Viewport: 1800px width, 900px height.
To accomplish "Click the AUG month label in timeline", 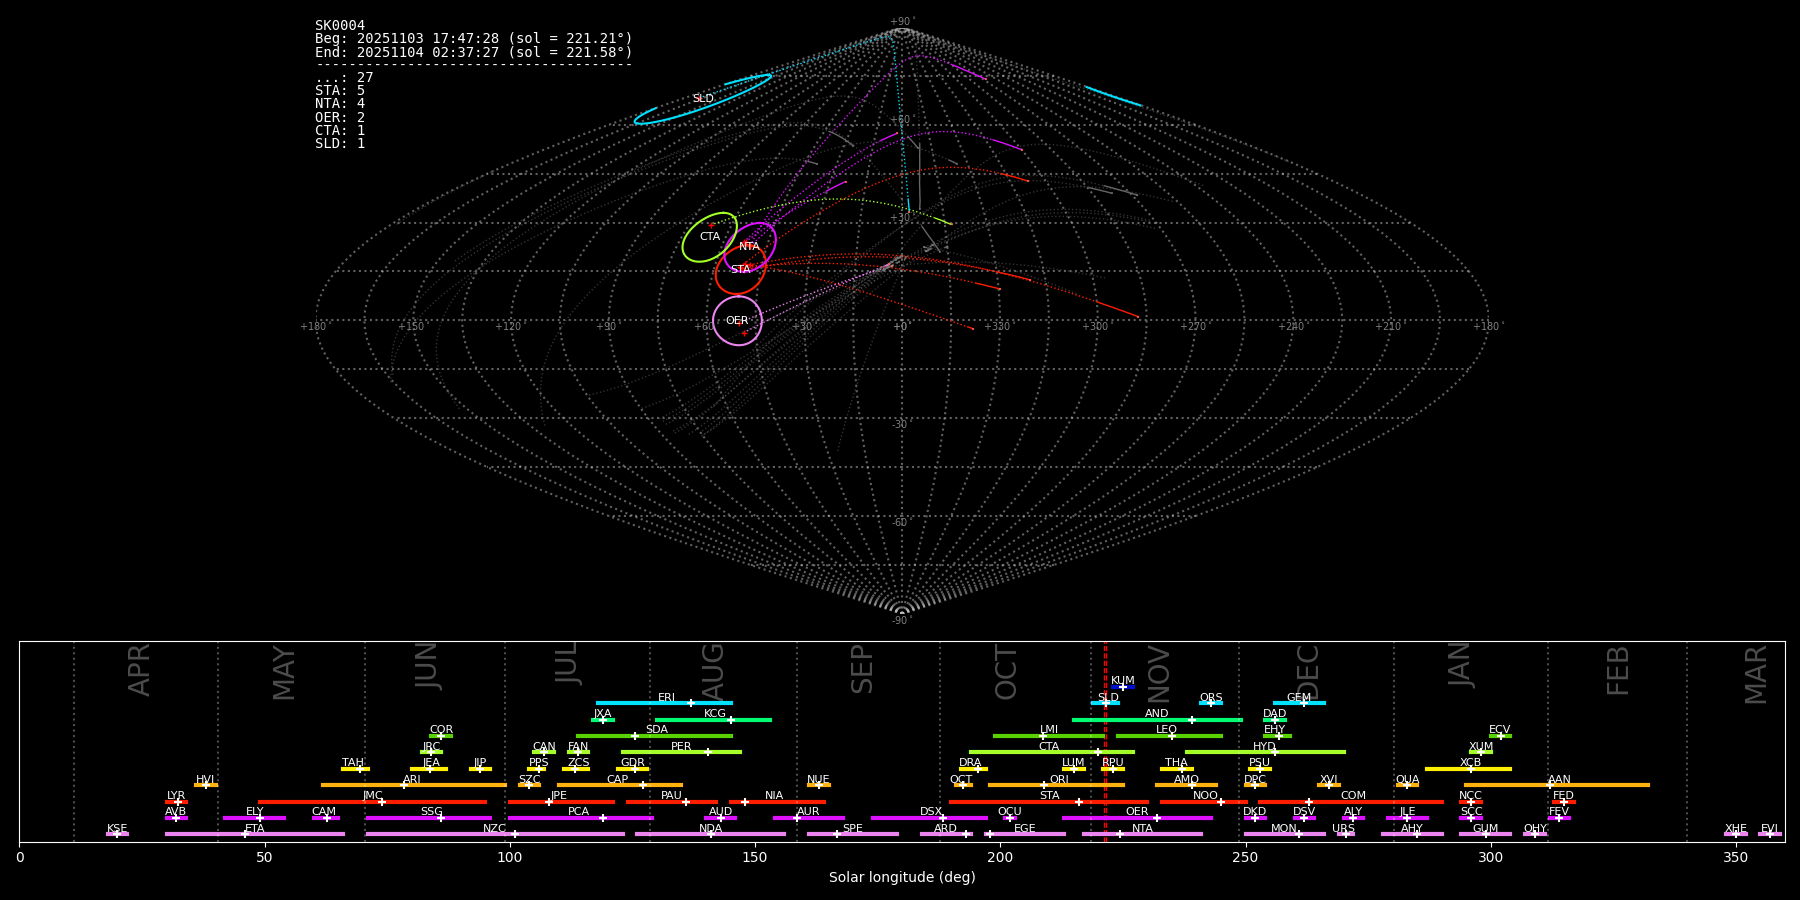I will point(713,672).
